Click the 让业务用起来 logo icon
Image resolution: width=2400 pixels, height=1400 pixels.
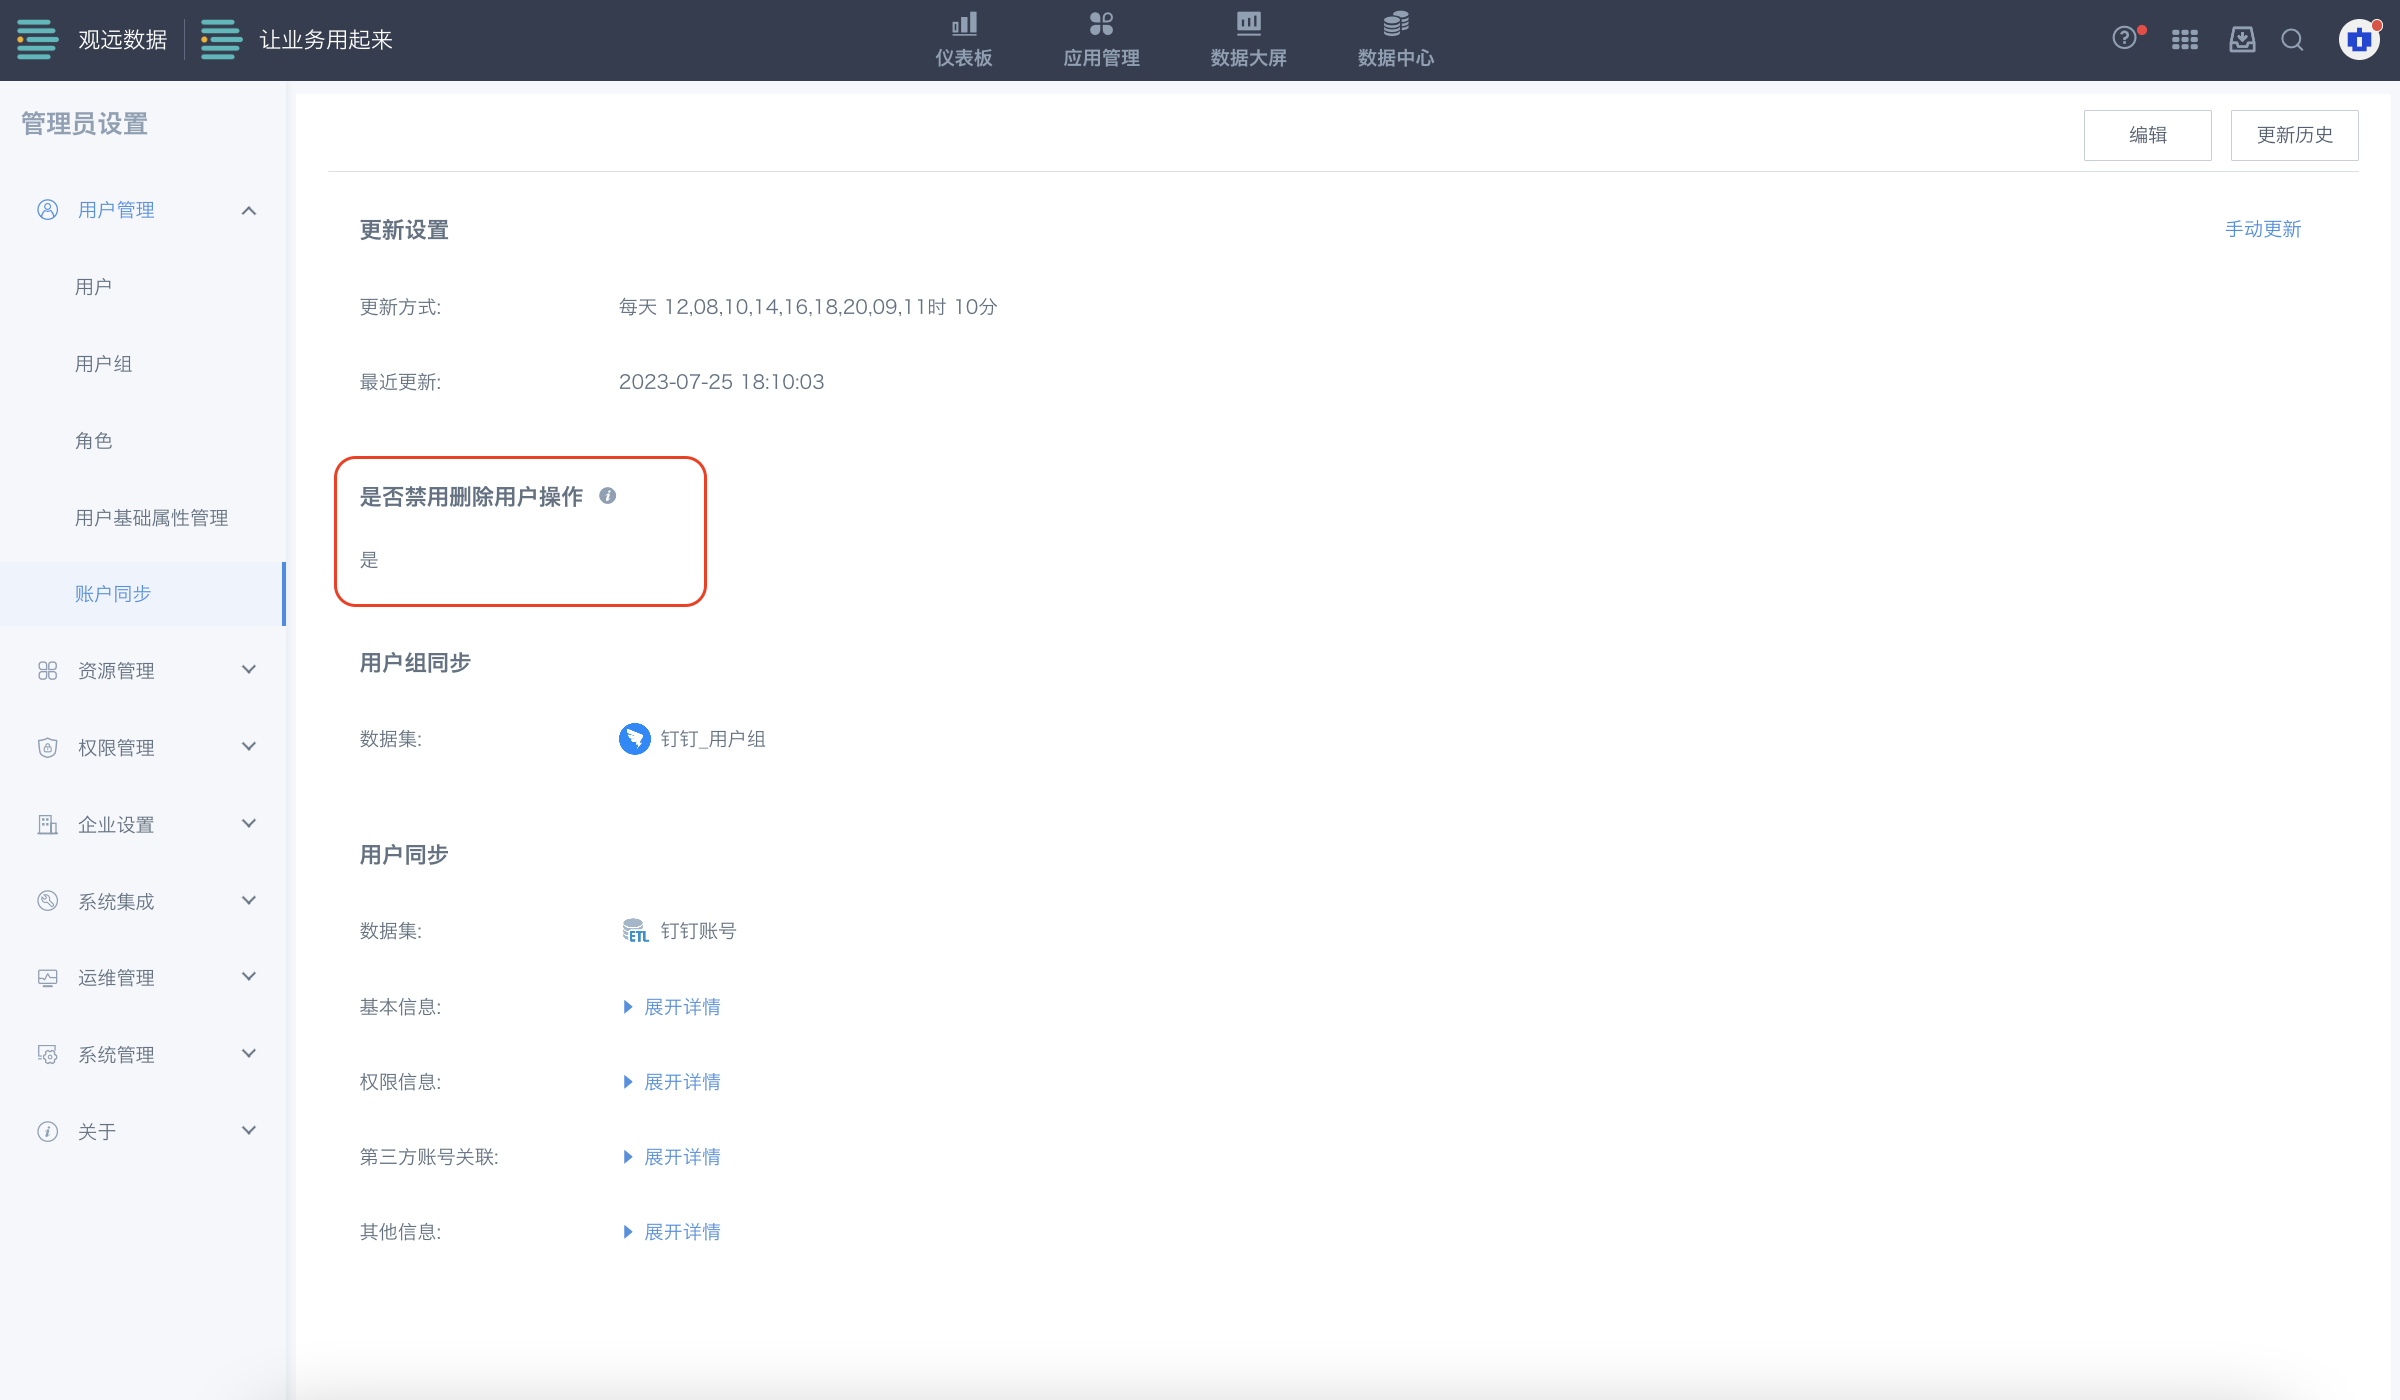[221, 40]
